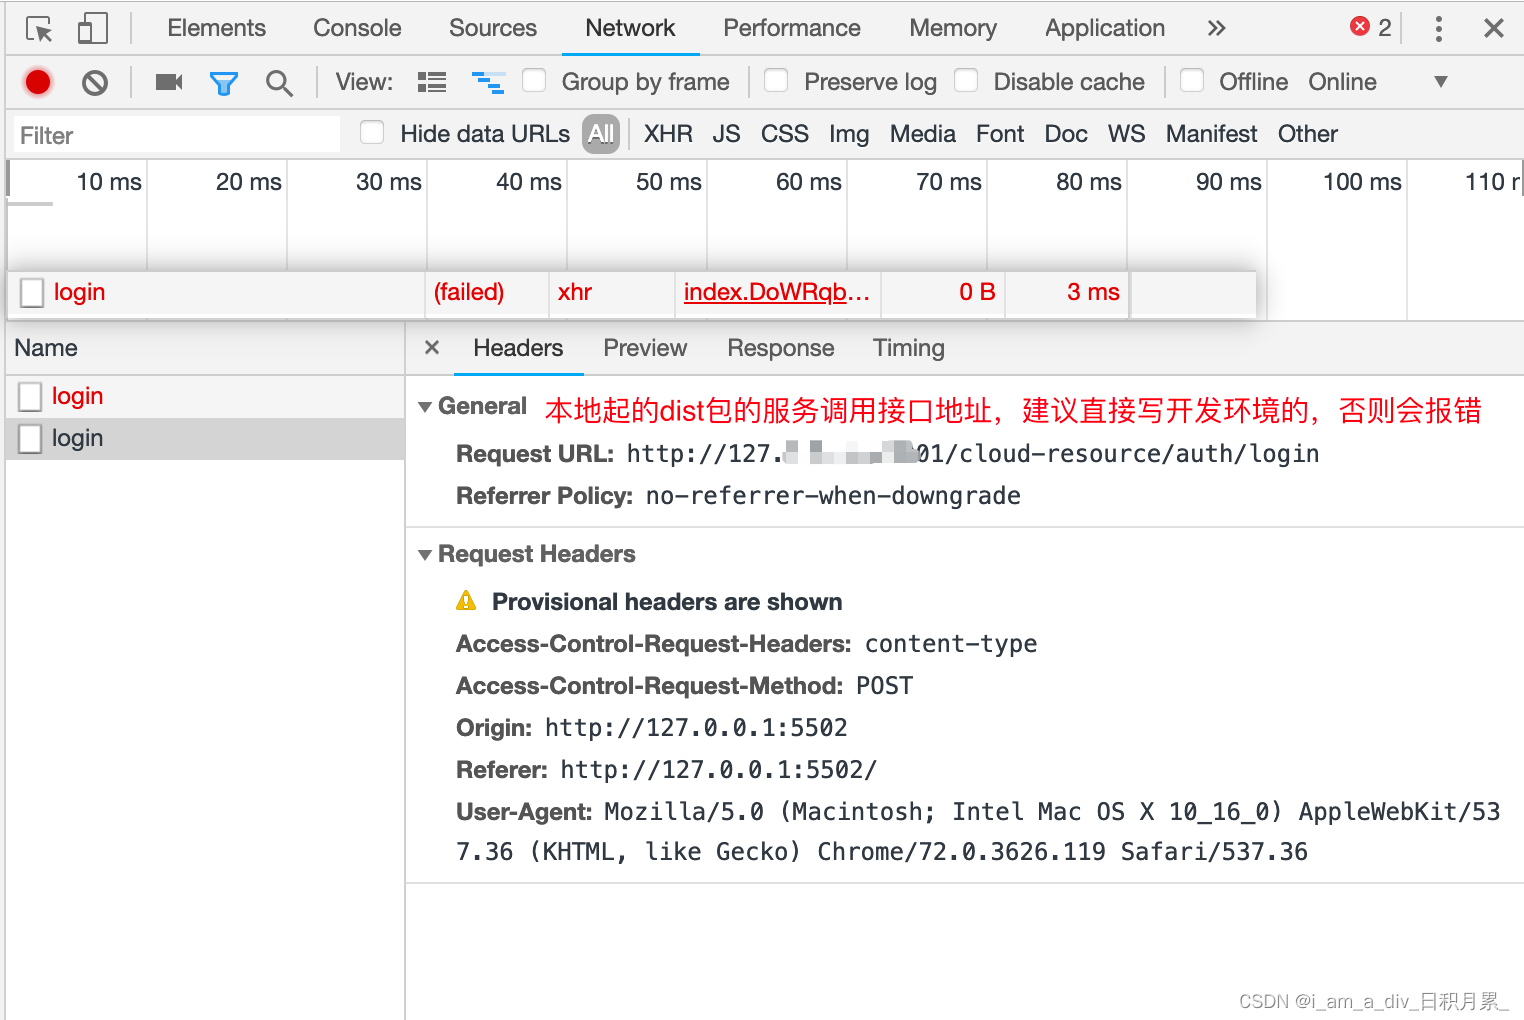Screen dimensions: 1524x1020
Task: Enable the Preserve log checkbox
Action: (x=776, y=82)
